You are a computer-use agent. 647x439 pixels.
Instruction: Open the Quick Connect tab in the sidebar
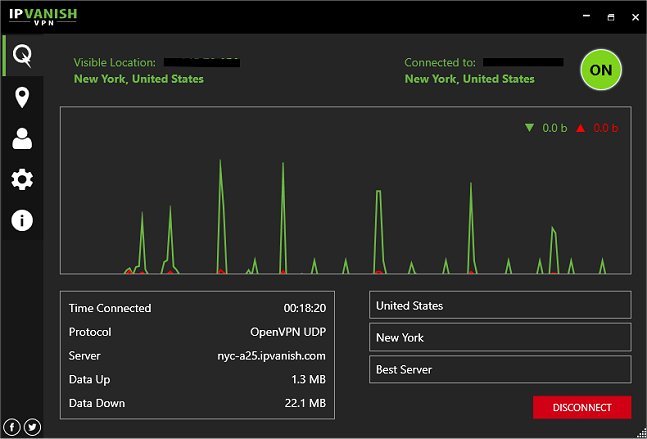pyautogui.click(x=22, y=55)
